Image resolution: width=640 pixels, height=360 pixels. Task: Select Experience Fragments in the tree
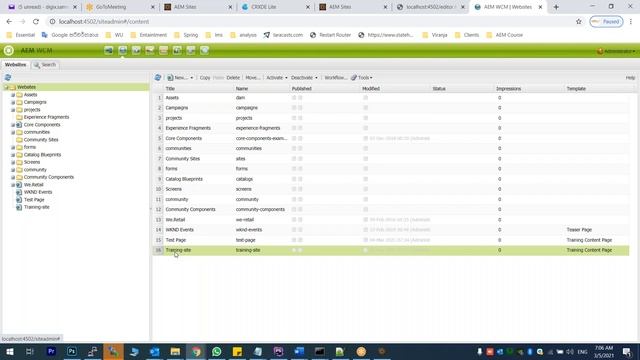point(46,117)
